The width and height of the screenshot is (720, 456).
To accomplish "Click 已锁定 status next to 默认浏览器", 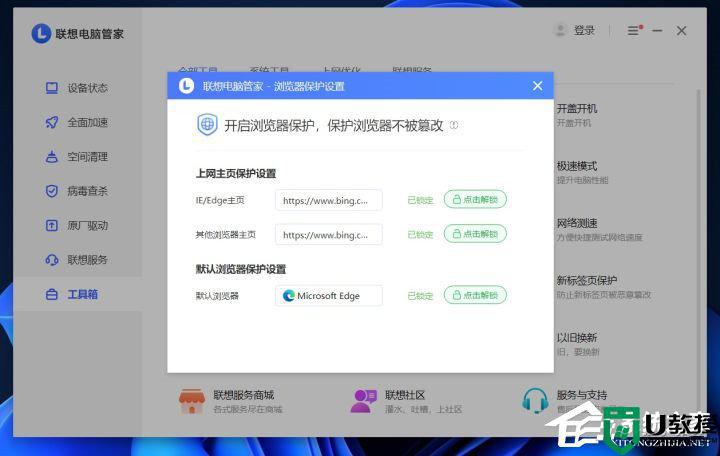I will (421, 296).
